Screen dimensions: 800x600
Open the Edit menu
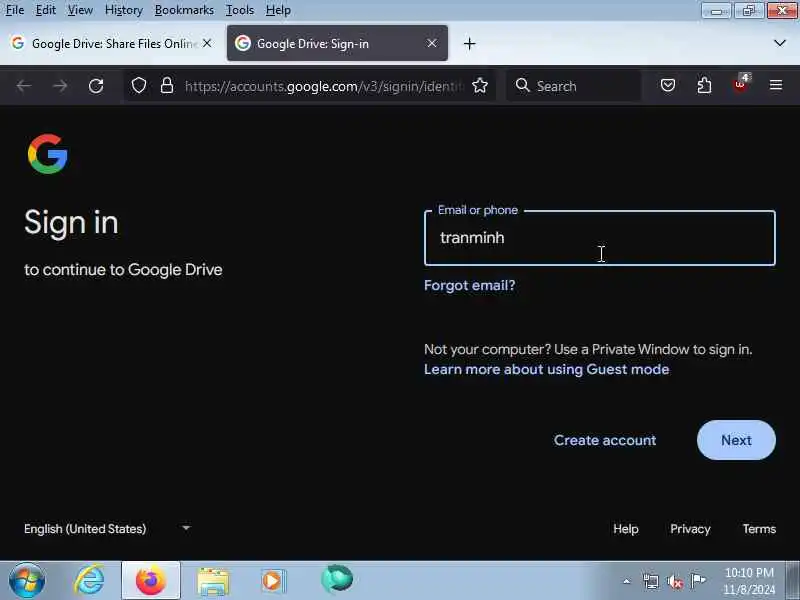[x=45, y=10]
